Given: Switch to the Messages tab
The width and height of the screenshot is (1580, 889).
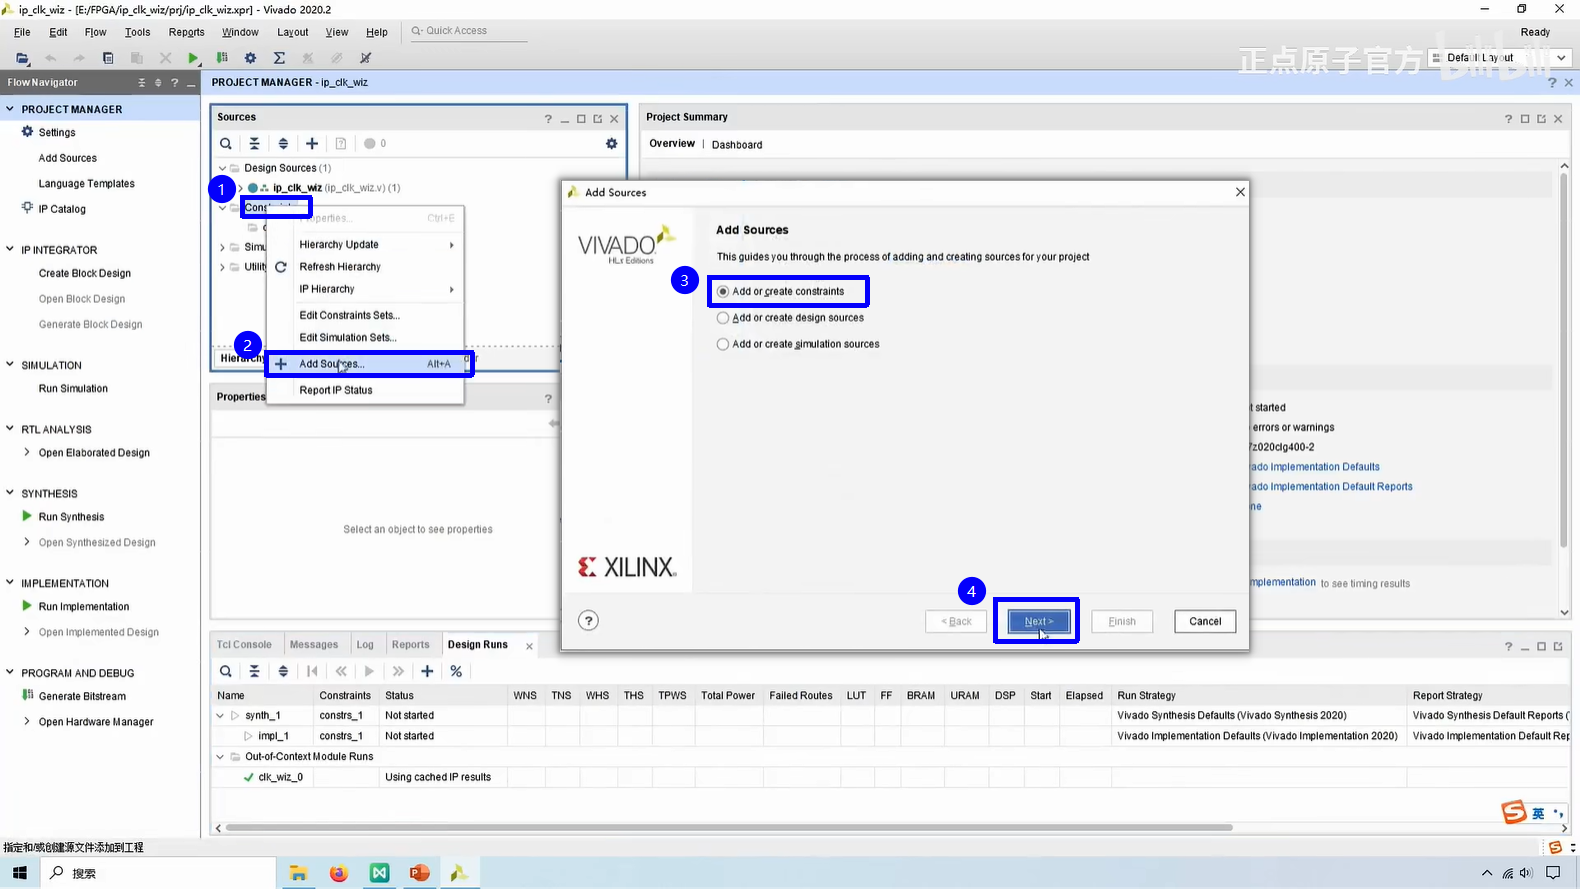Looking at the screenshot, I should pyautogui.click(x=314, y=645).
